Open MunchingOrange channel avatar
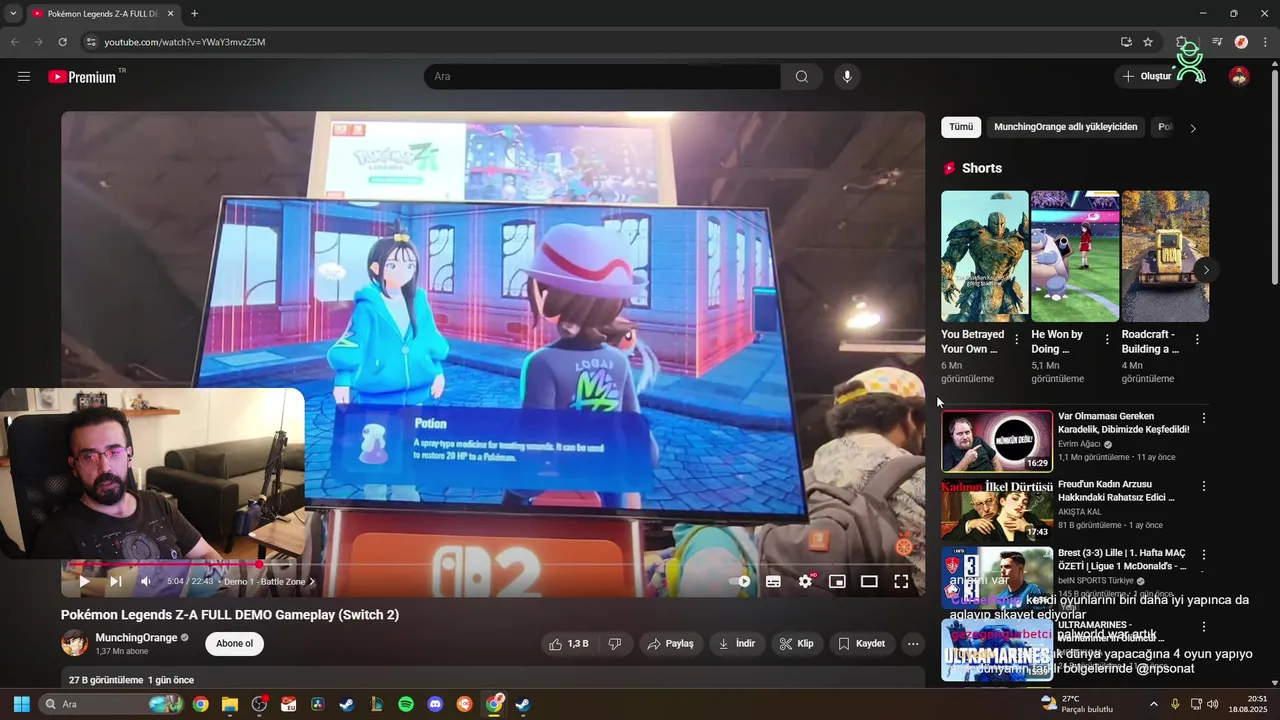Viewport: 1280px width, 720px height. (x=75, y=643)
